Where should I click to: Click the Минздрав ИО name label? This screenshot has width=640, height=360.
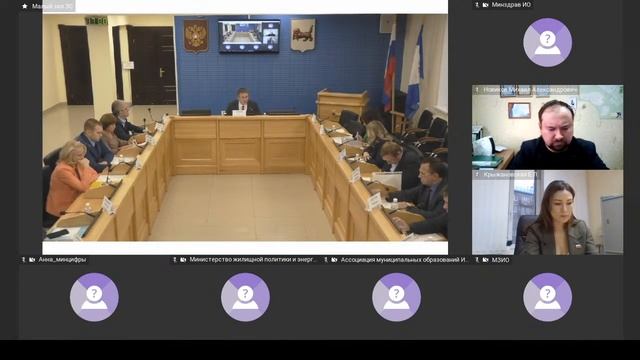tap(511, 5)
